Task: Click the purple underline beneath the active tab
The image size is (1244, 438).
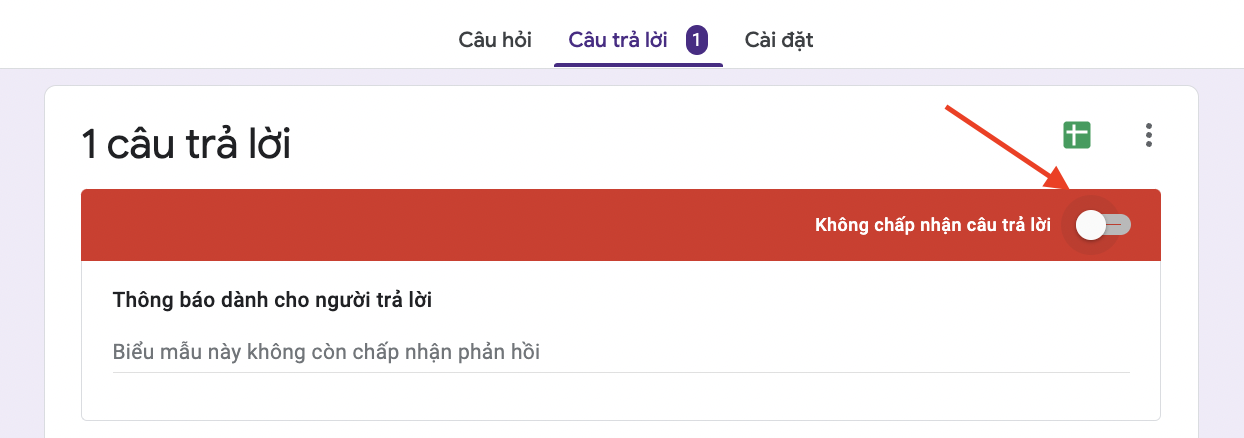Action: click(x=638, y=65)
